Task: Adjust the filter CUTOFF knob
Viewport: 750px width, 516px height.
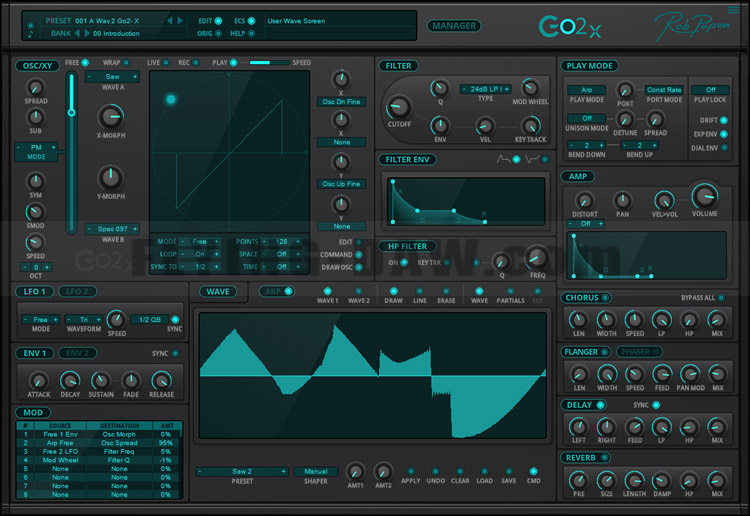Action: 398,107
